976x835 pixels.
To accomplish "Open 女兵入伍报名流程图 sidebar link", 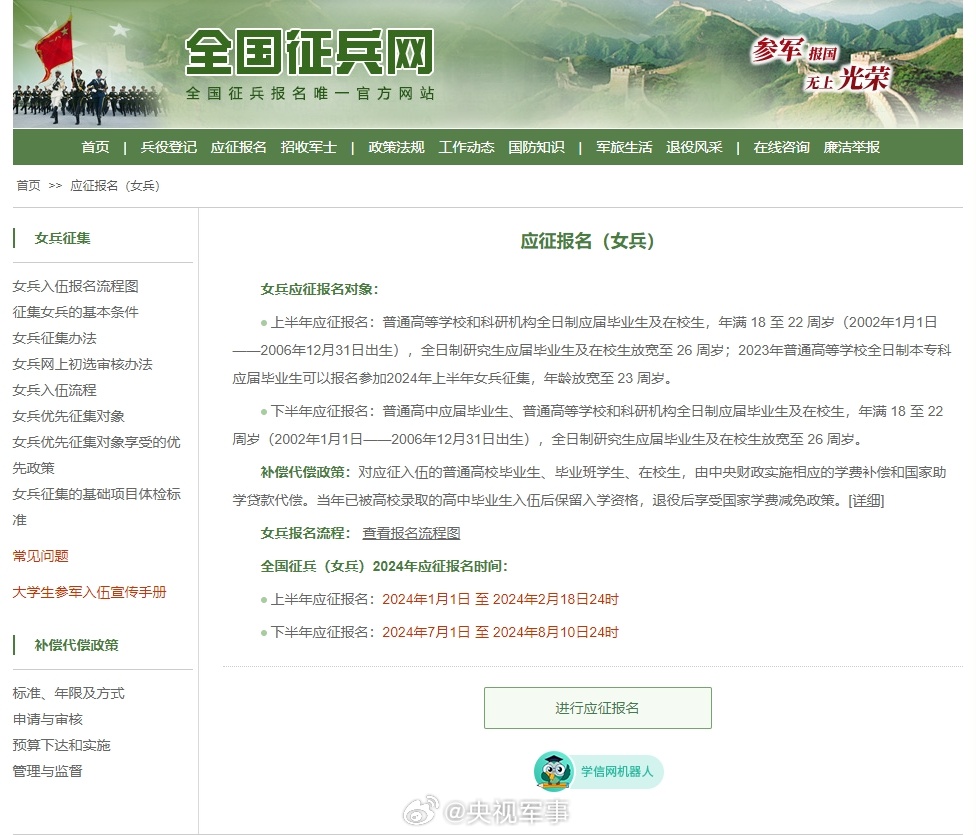I will (x=75, y=286).
